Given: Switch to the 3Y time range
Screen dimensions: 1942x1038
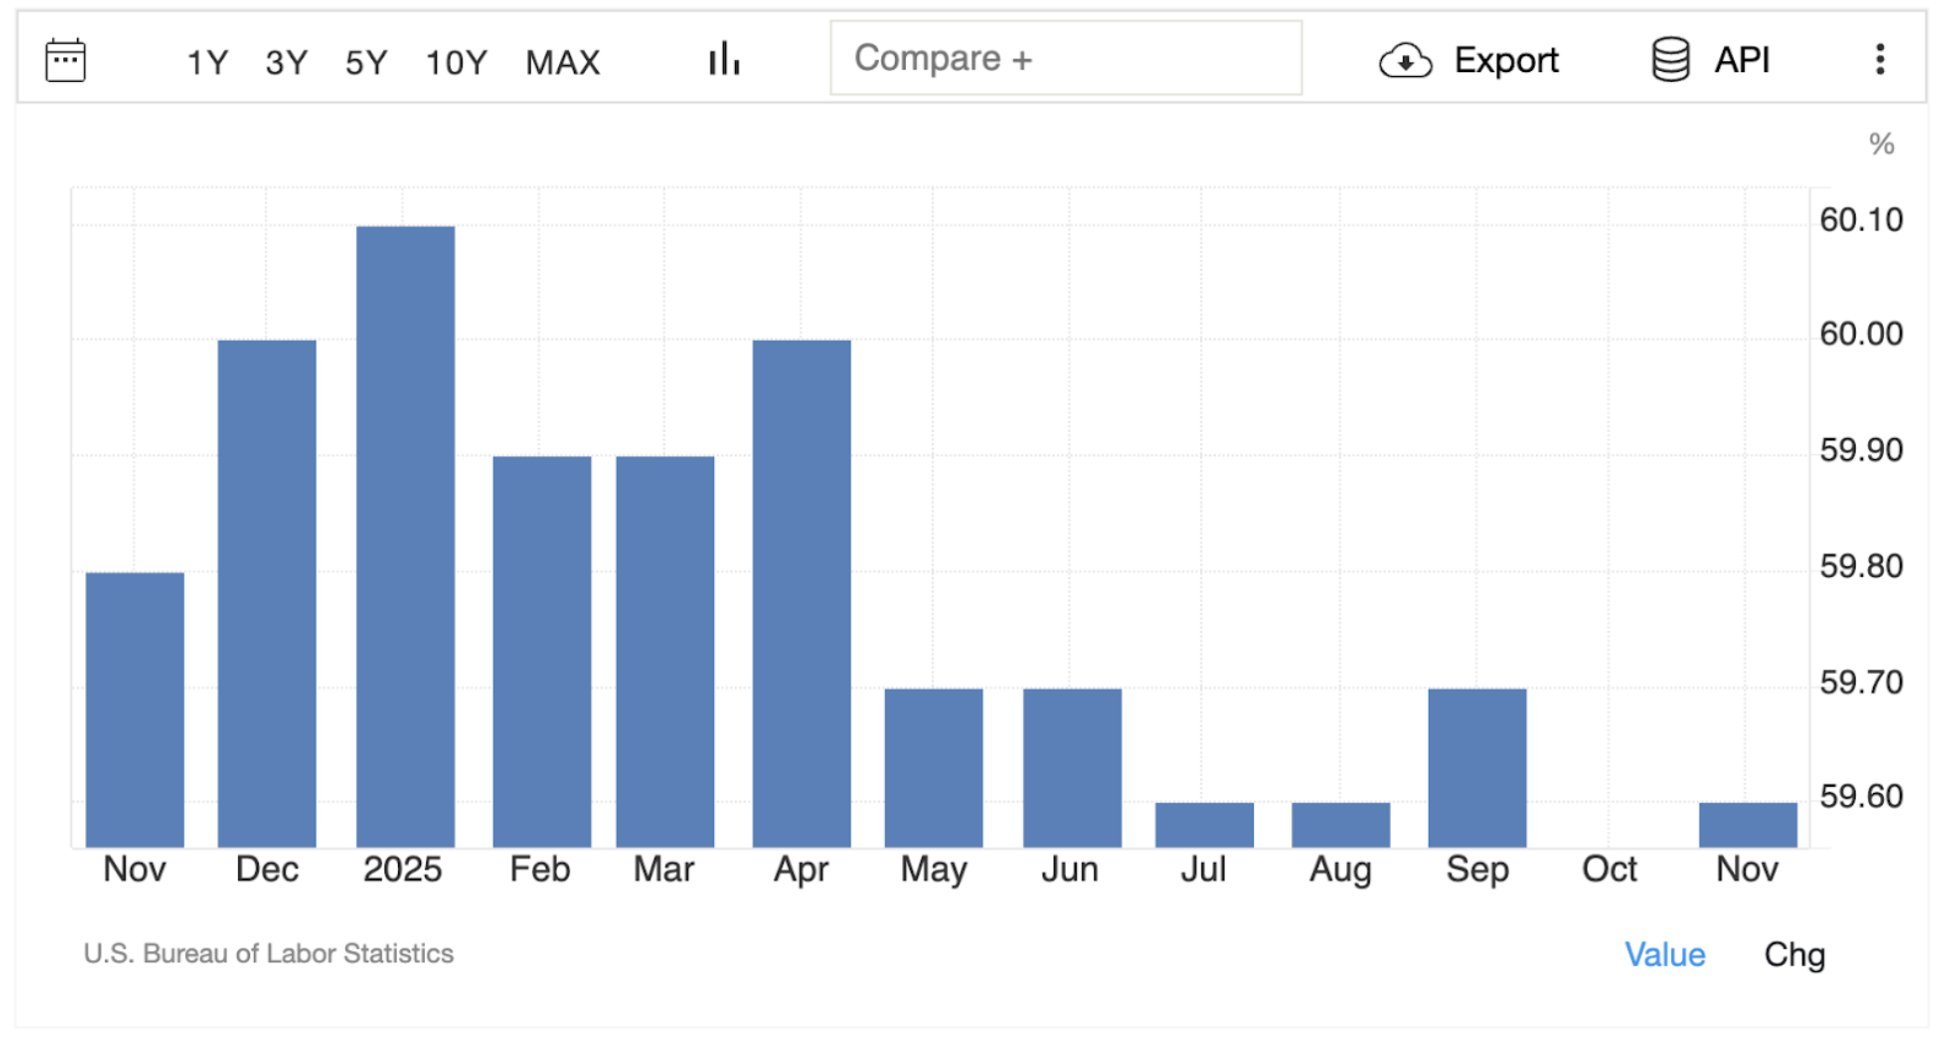Looking at the screenshot, I should [x=286, y=62].
